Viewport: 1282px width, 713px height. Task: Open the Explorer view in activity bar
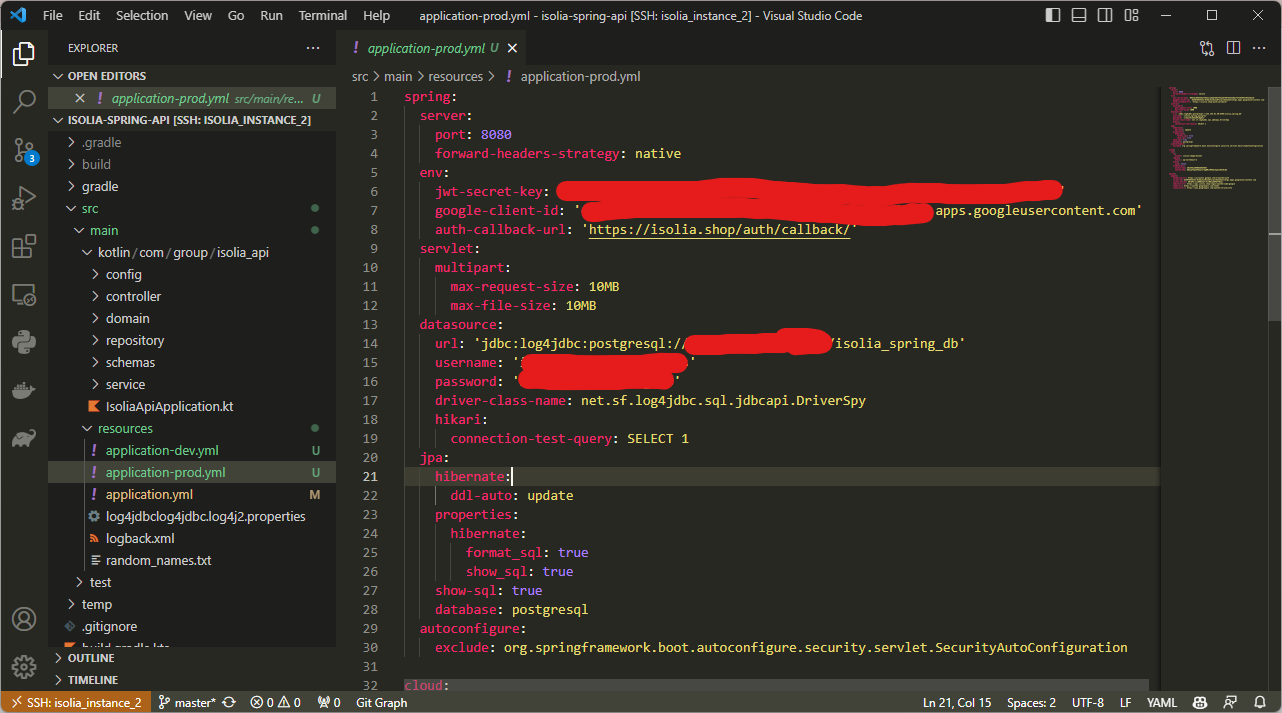24,54
